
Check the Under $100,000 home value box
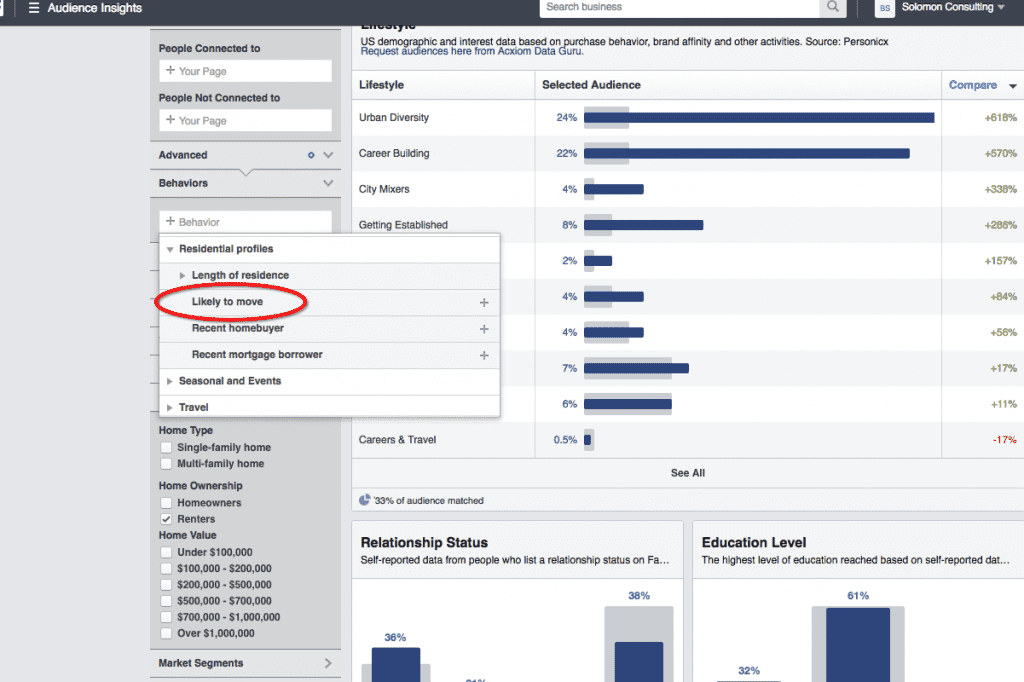point(166,552)
